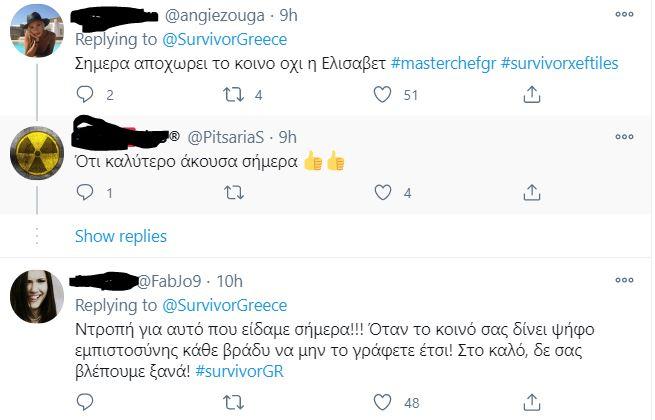Share the @PitsariaS tweet
The height and width of the screenshot is (420, 655).
532,192
